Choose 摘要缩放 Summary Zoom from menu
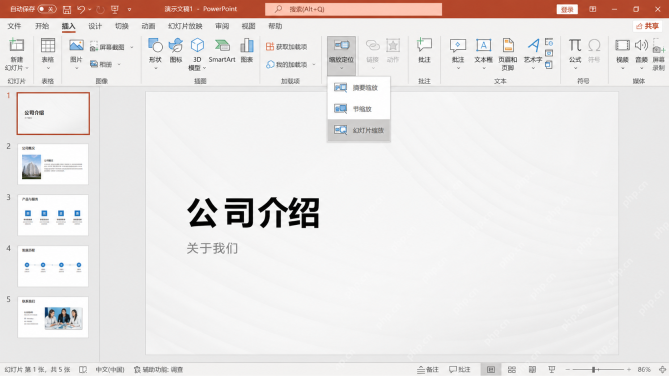Screen dimensions: 669x376 pos(359,87)
